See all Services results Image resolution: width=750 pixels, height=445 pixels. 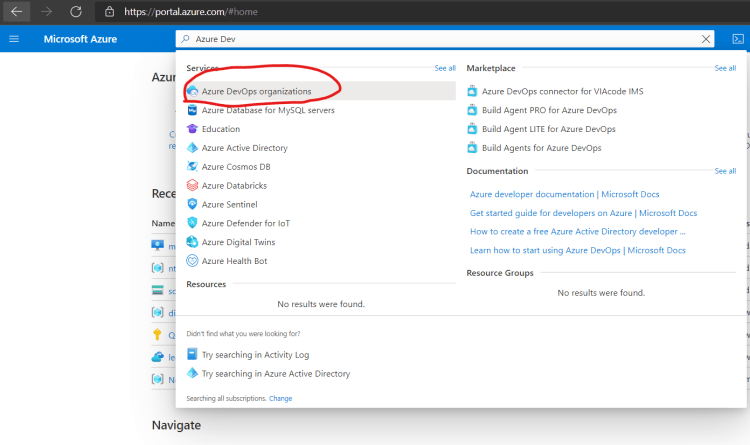point(445,68)
